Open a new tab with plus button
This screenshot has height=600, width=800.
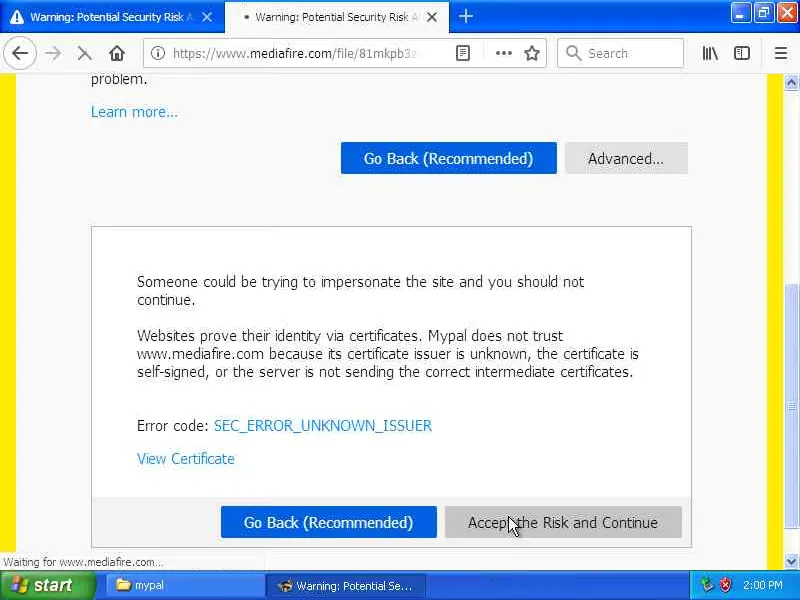point(465,17)
